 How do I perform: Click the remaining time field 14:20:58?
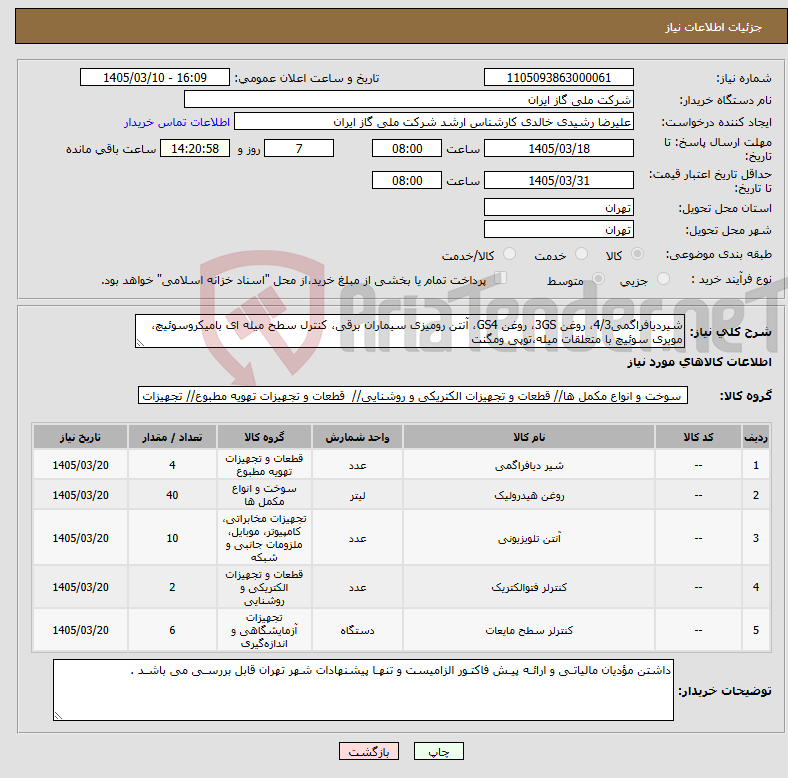pyautogui.click(x=195, y=149)
